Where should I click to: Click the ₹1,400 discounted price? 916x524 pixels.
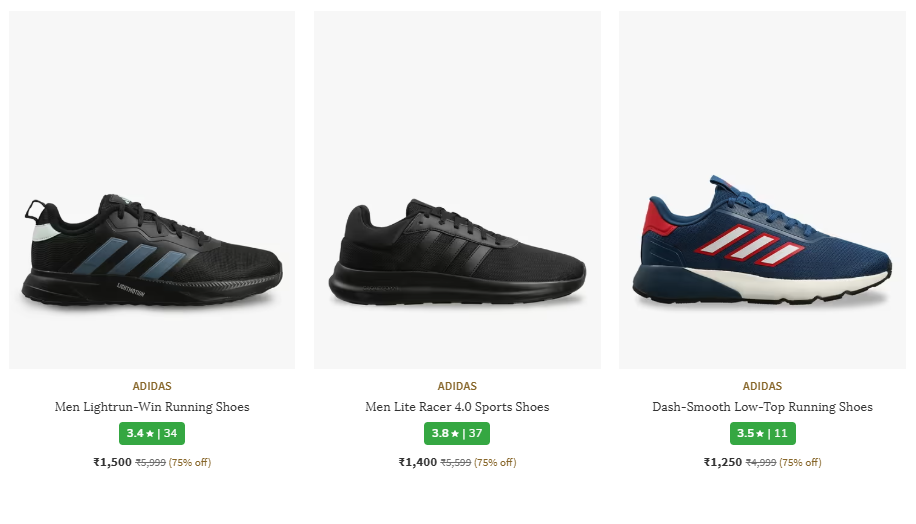coord(417,462)
